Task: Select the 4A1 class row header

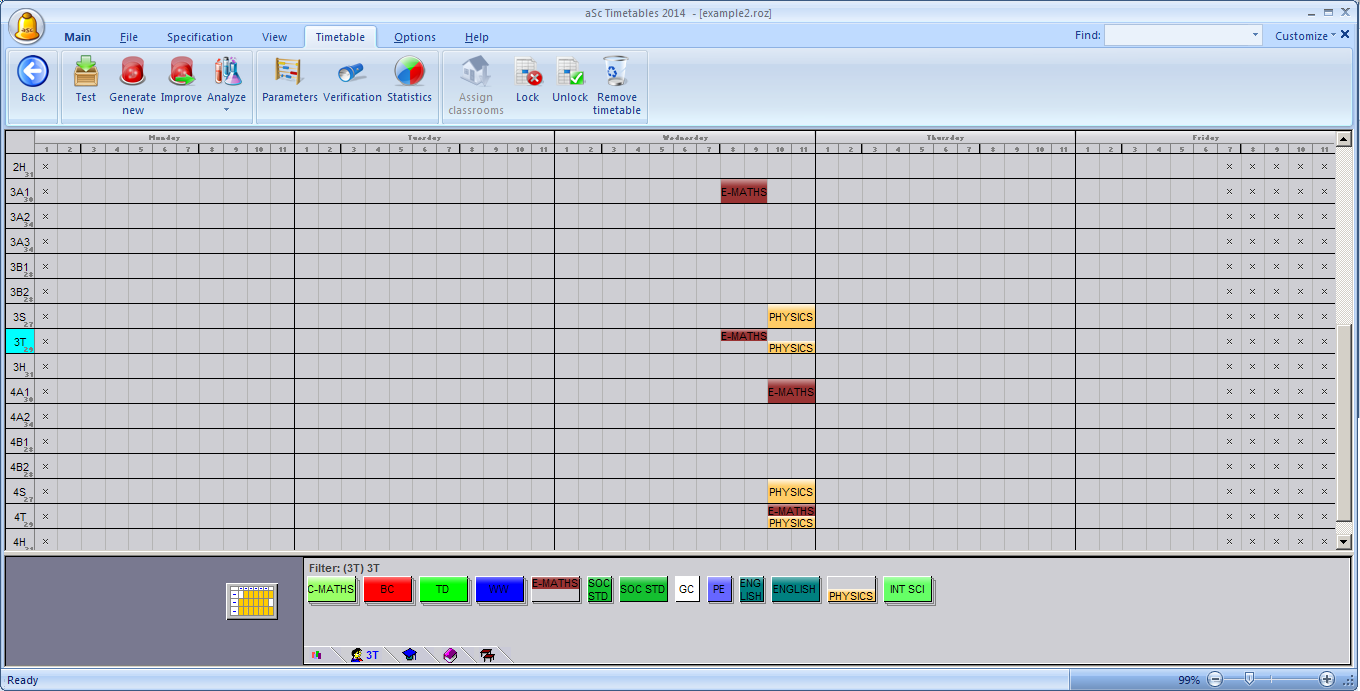Action: point(20,391)
